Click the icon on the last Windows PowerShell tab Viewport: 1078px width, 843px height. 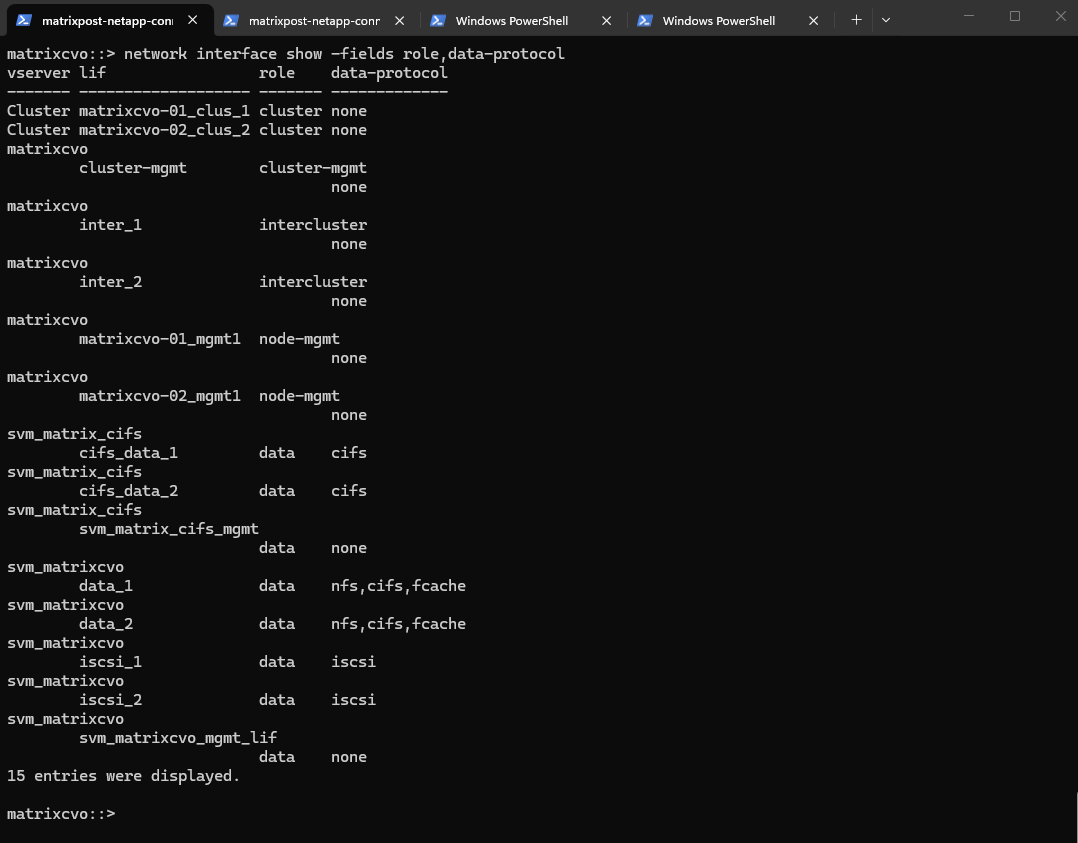645,20
